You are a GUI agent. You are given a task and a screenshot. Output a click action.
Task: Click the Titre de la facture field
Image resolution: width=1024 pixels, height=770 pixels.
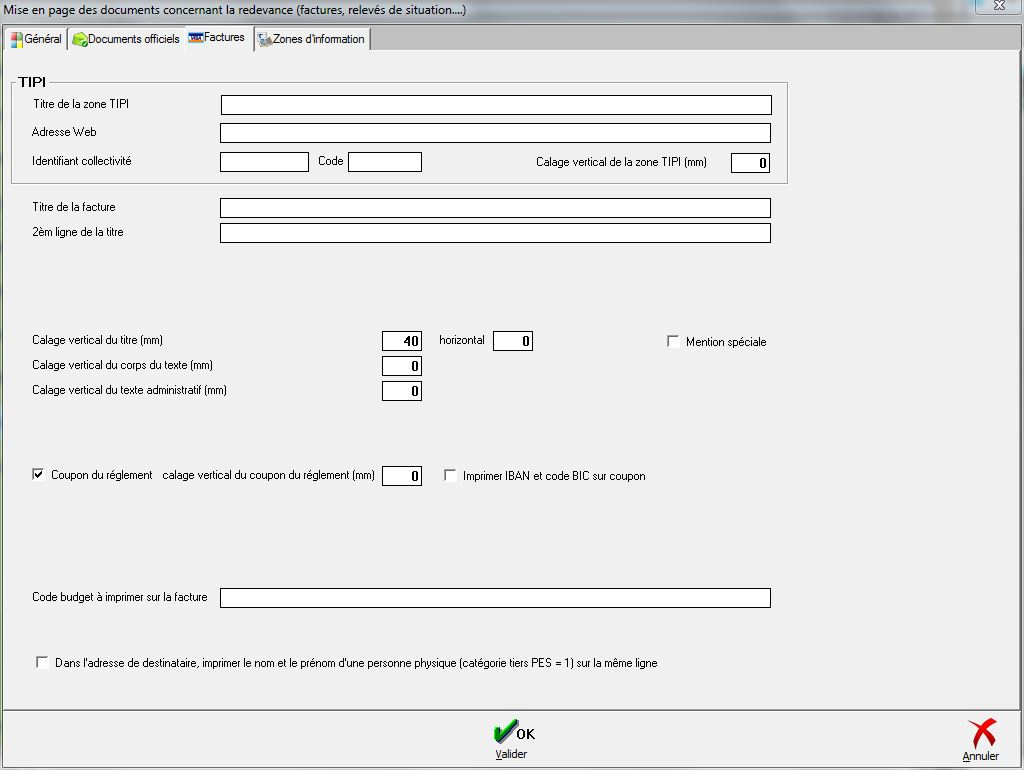tap(496, 208)
